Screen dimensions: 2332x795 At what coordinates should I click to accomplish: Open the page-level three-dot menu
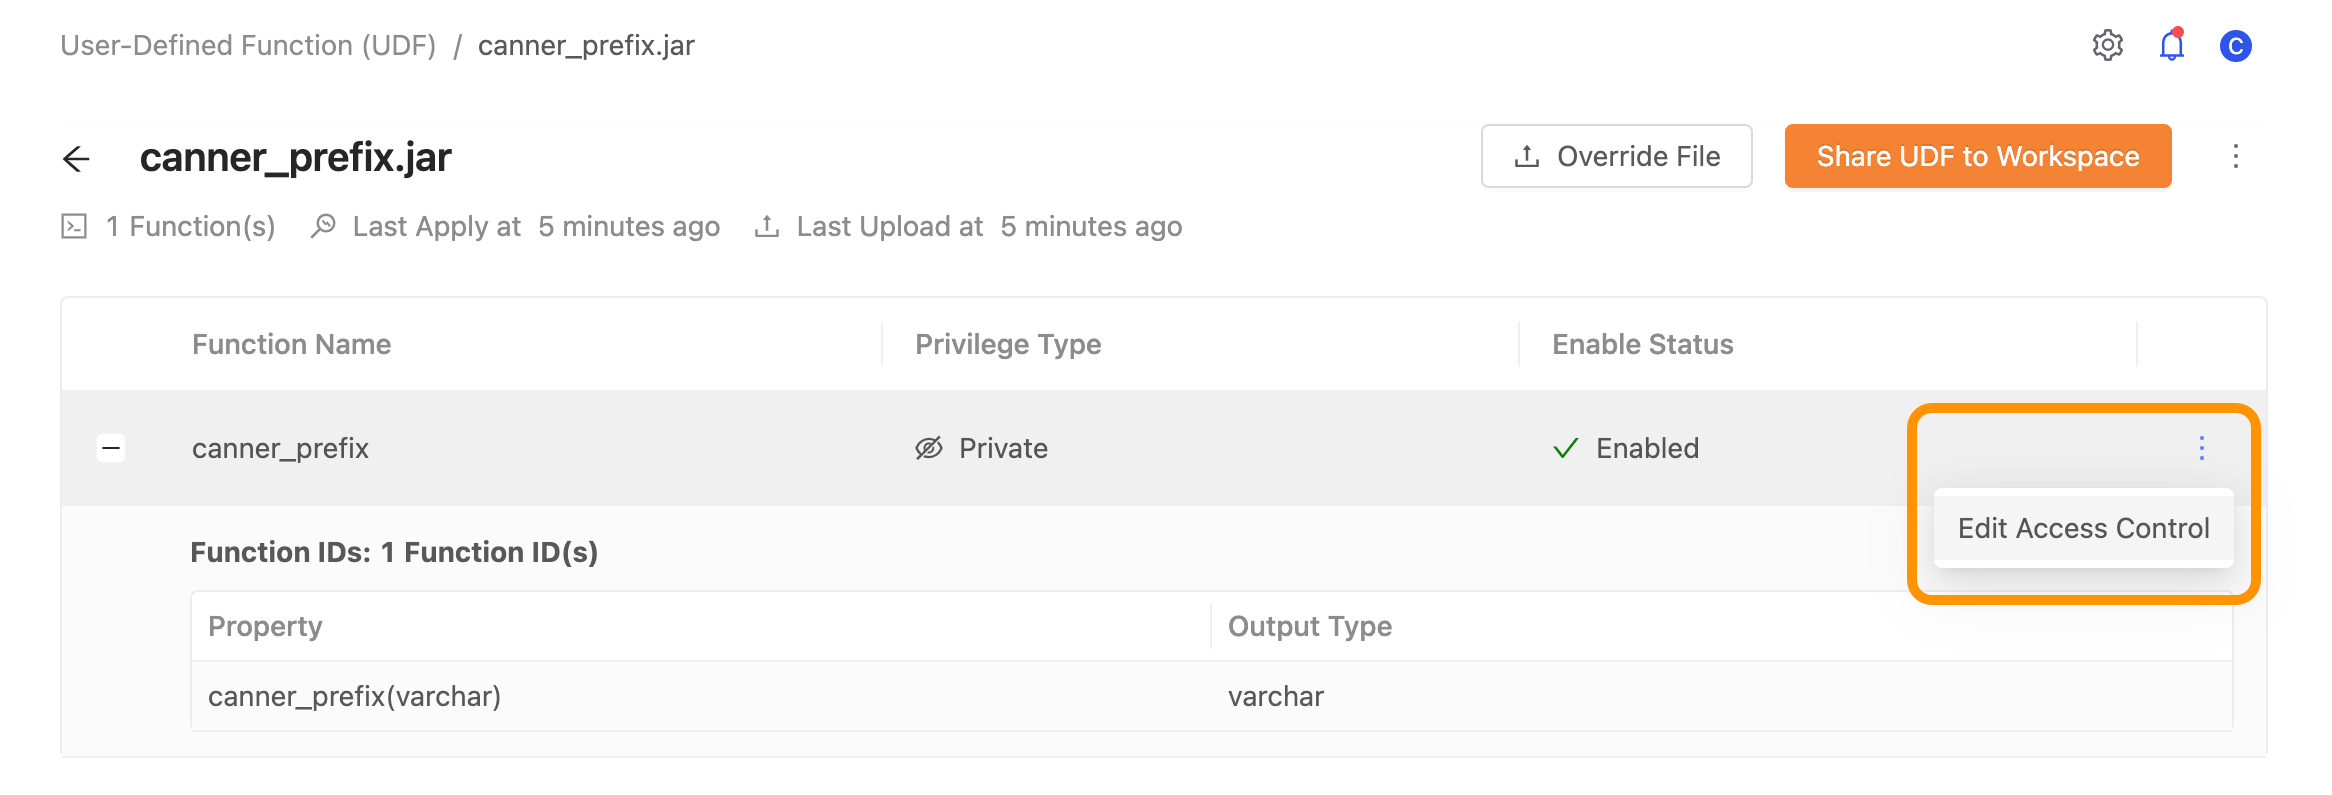(x=2235, y=156)
